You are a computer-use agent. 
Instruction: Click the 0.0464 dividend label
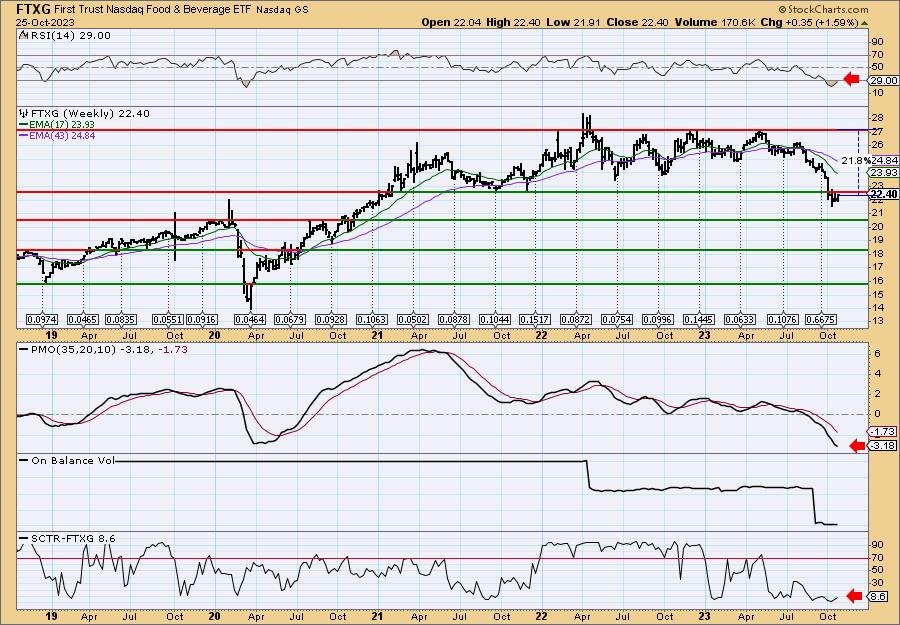point(250,319)
